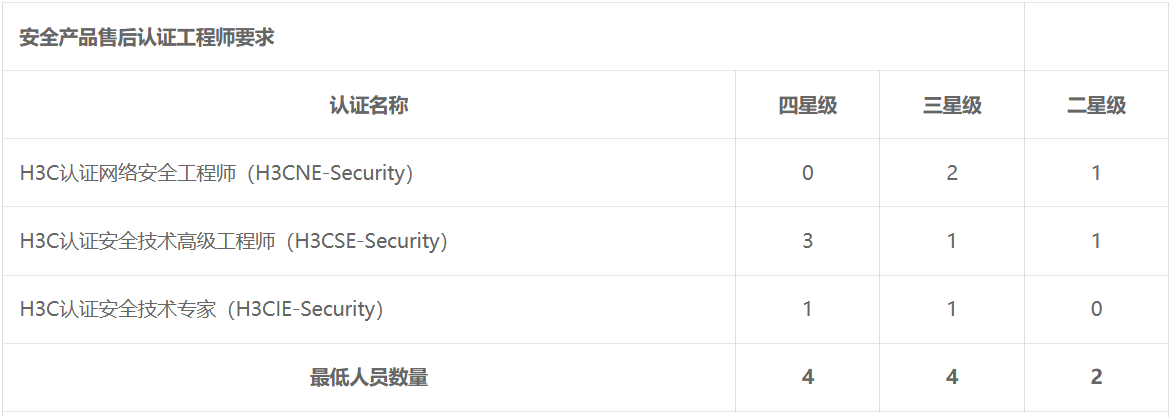Click the 二星级 value for H3CIE-Security

1096,309
